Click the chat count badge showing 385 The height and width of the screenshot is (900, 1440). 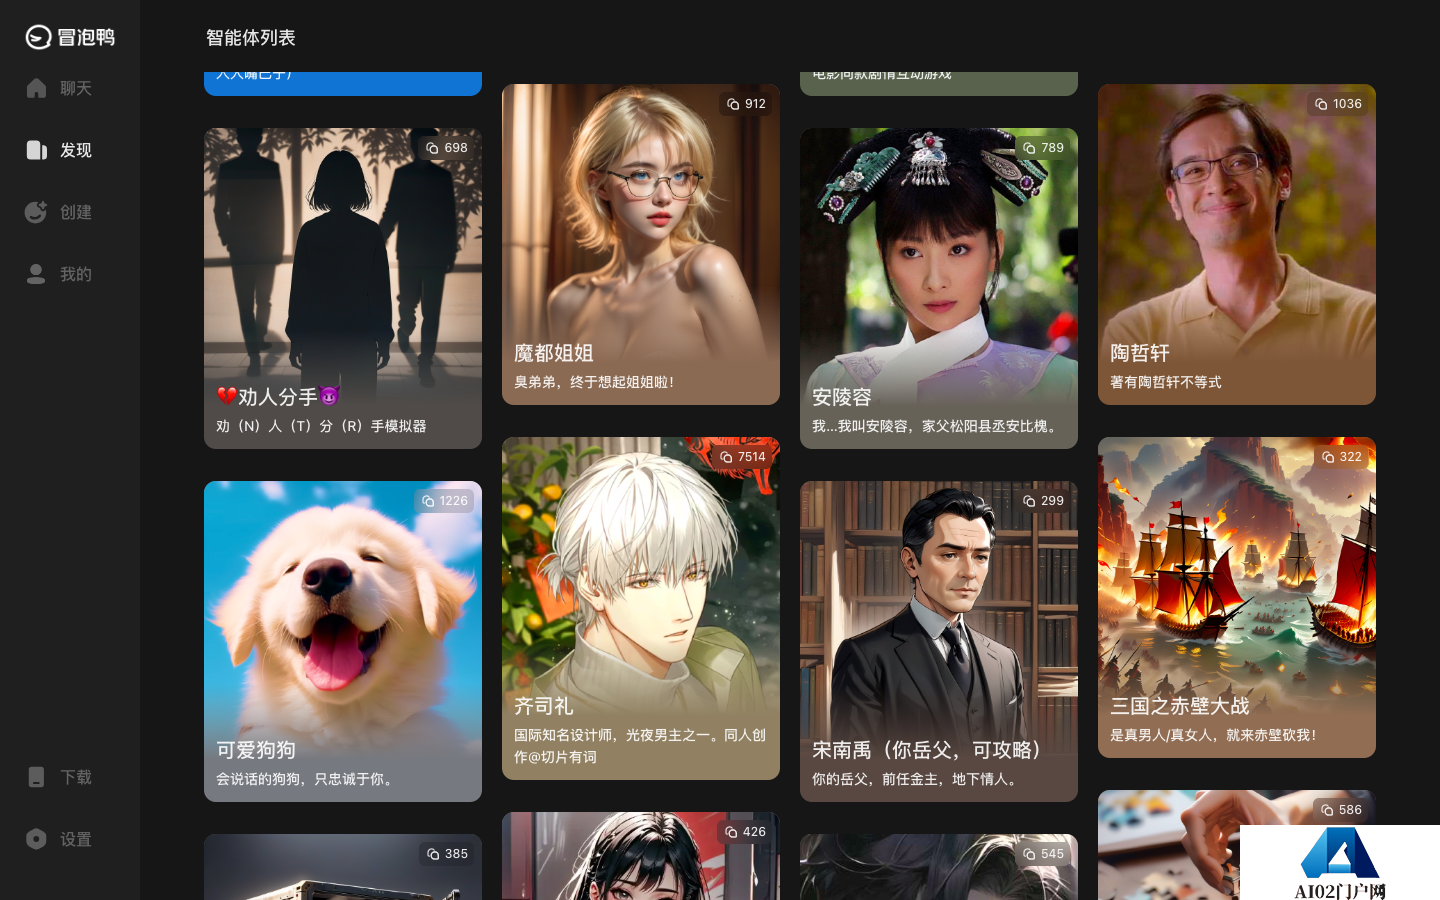coord(447,854)
